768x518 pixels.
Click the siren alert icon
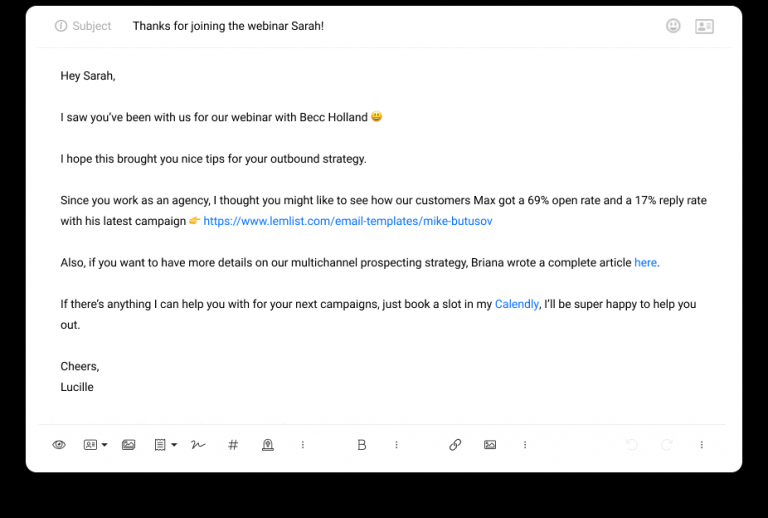tap(267, 445)
